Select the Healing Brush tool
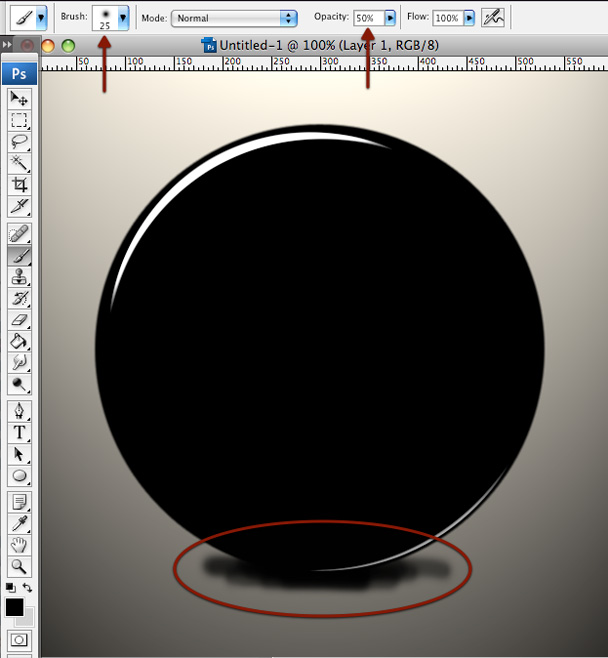Viewport: 608px width, 658px height. (x=19, y=234)
